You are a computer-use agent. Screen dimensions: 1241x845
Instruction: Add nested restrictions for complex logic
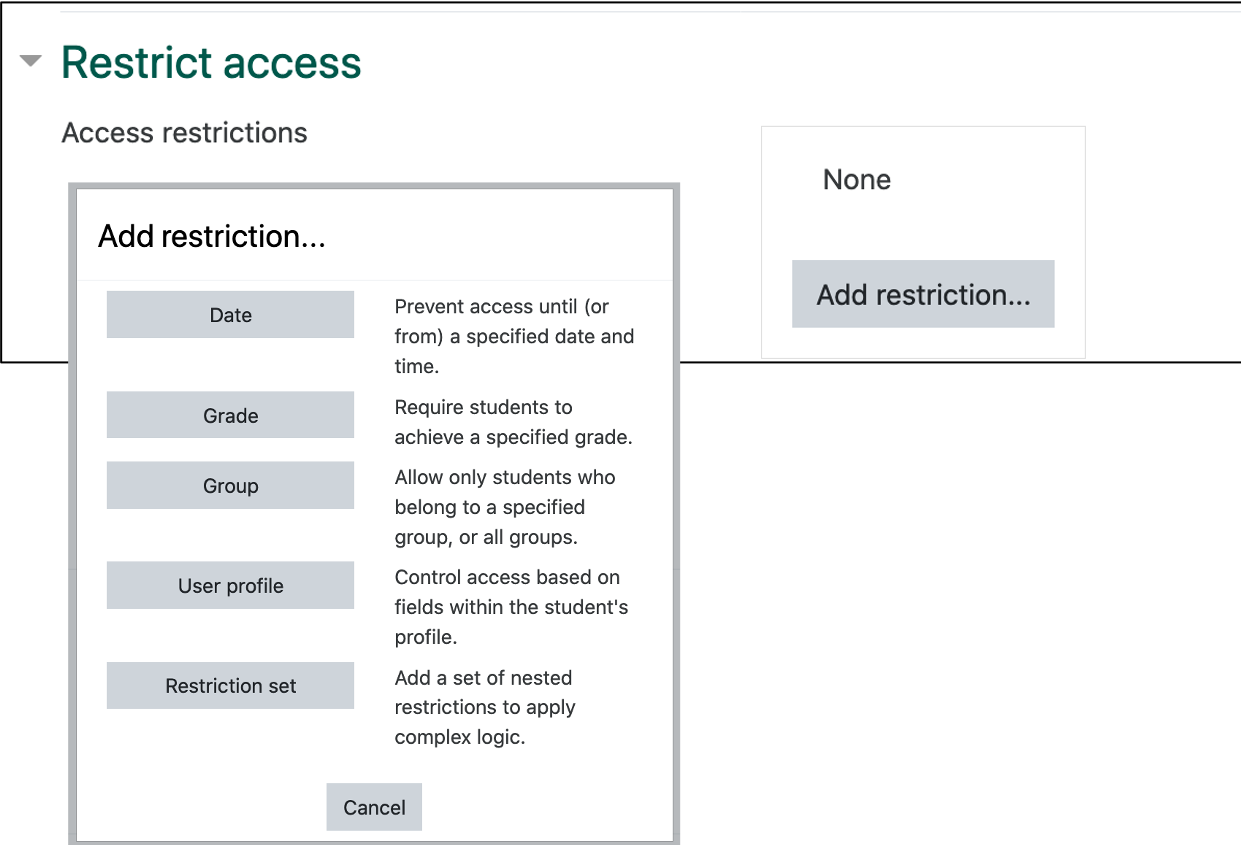click(230, 685)
